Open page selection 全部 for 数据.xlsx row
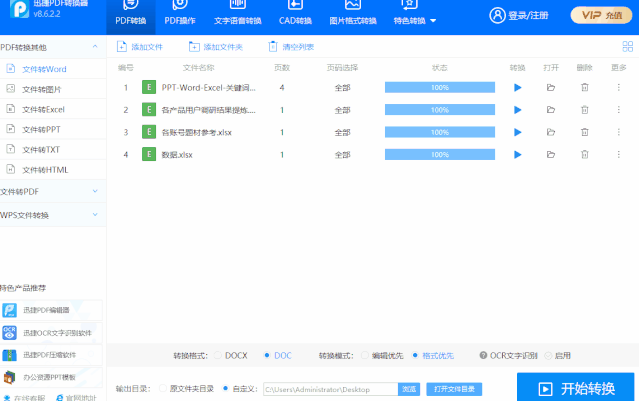Viewport: 639px width, 401px height. click(x=342, y=155)
